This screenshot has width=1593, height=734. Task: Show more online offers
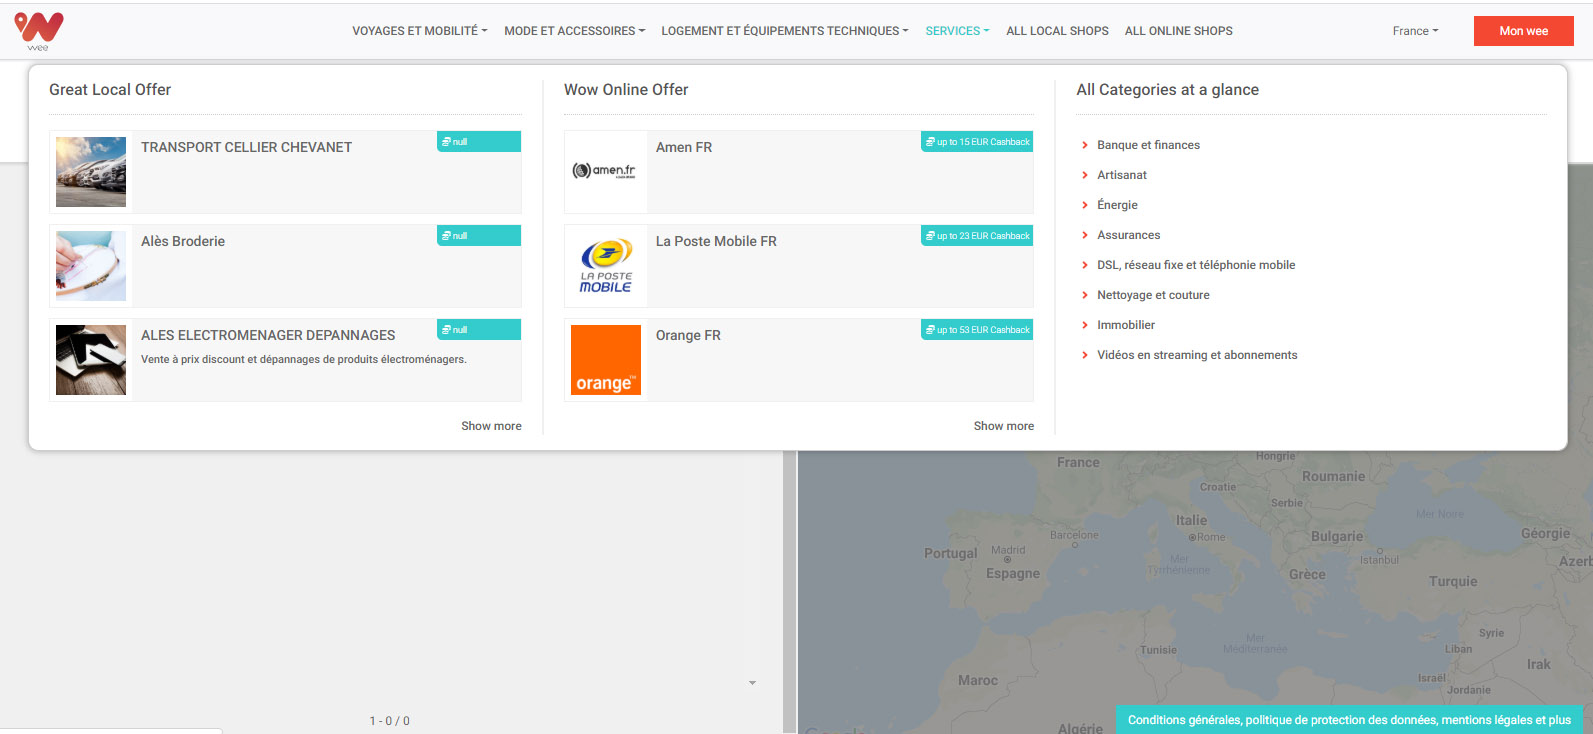(1004, 426)
